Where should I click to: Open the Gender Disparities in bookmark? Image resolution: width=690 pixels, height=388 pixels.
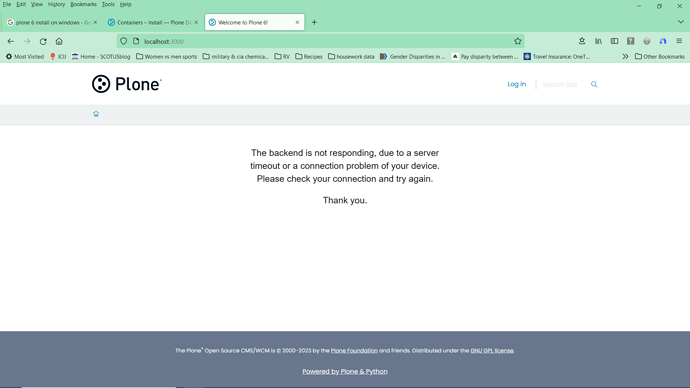[413, 56]
